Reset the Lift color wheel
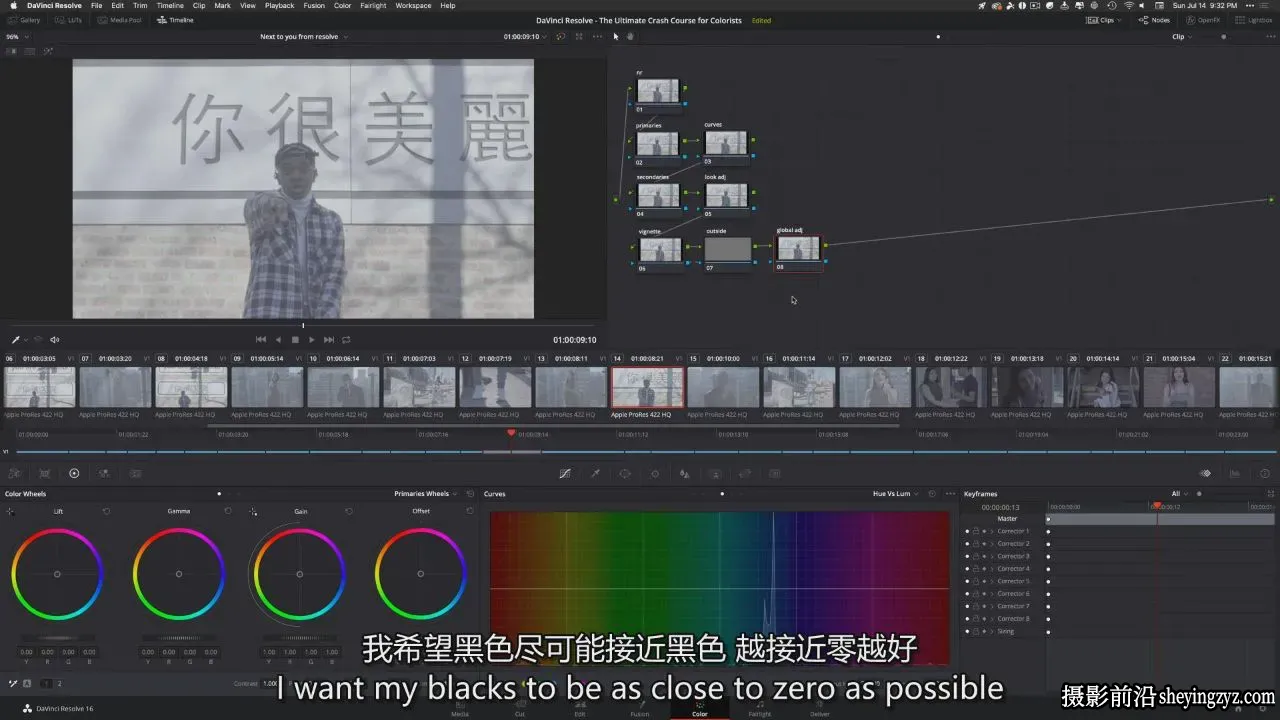Viewport: 1280px width, 720px height. (x=106, y=511)
